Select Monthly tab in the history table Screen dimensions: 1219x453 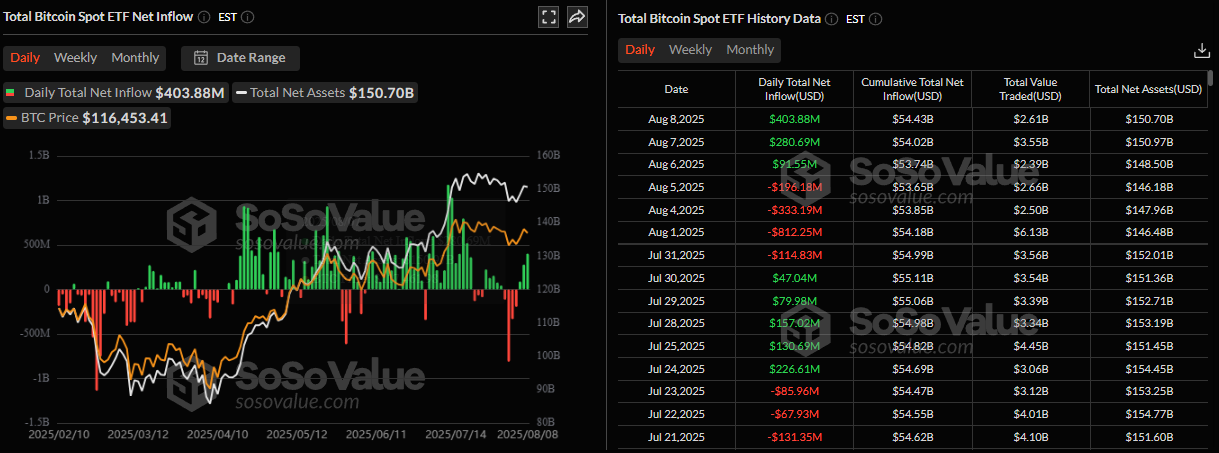[750, 50]
